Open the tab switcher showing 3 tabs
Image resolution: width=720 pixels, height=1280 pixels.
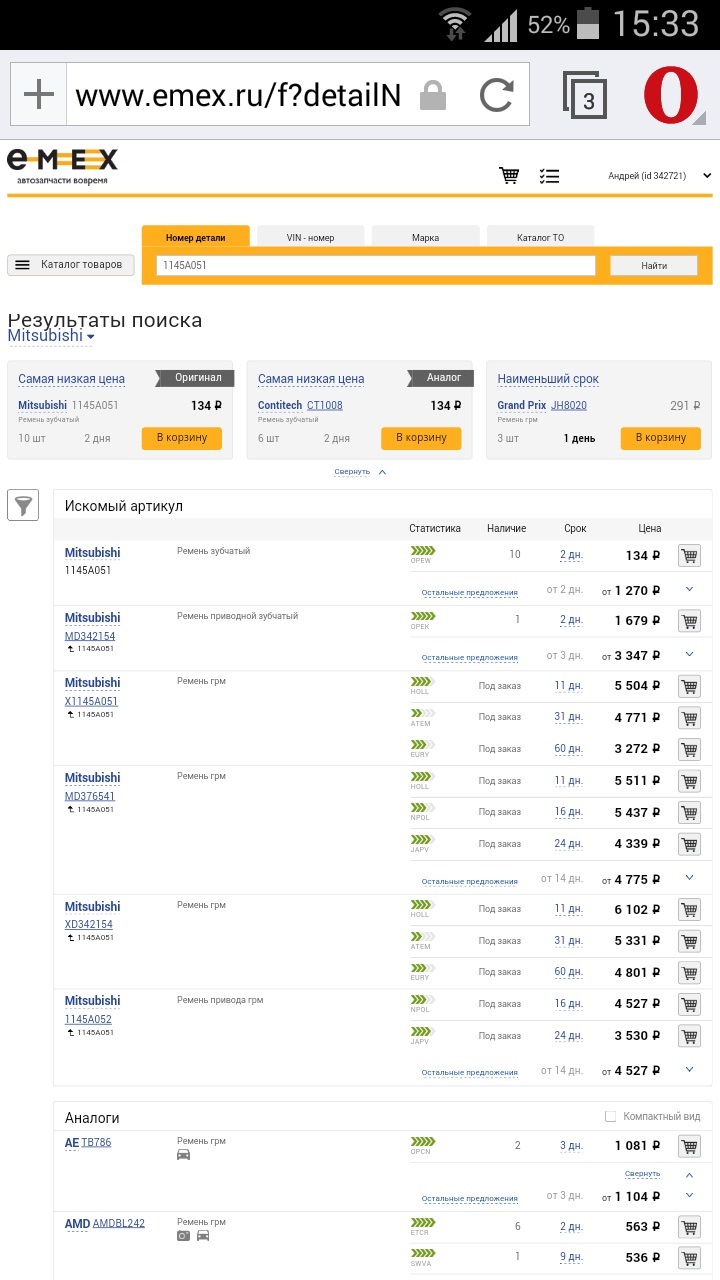coord(585,97)
